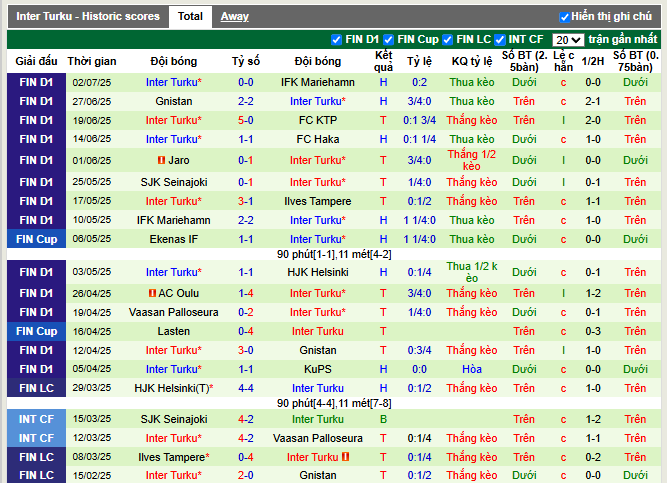Open KuPS team link

pyautogui.click(x=318, y=369)
